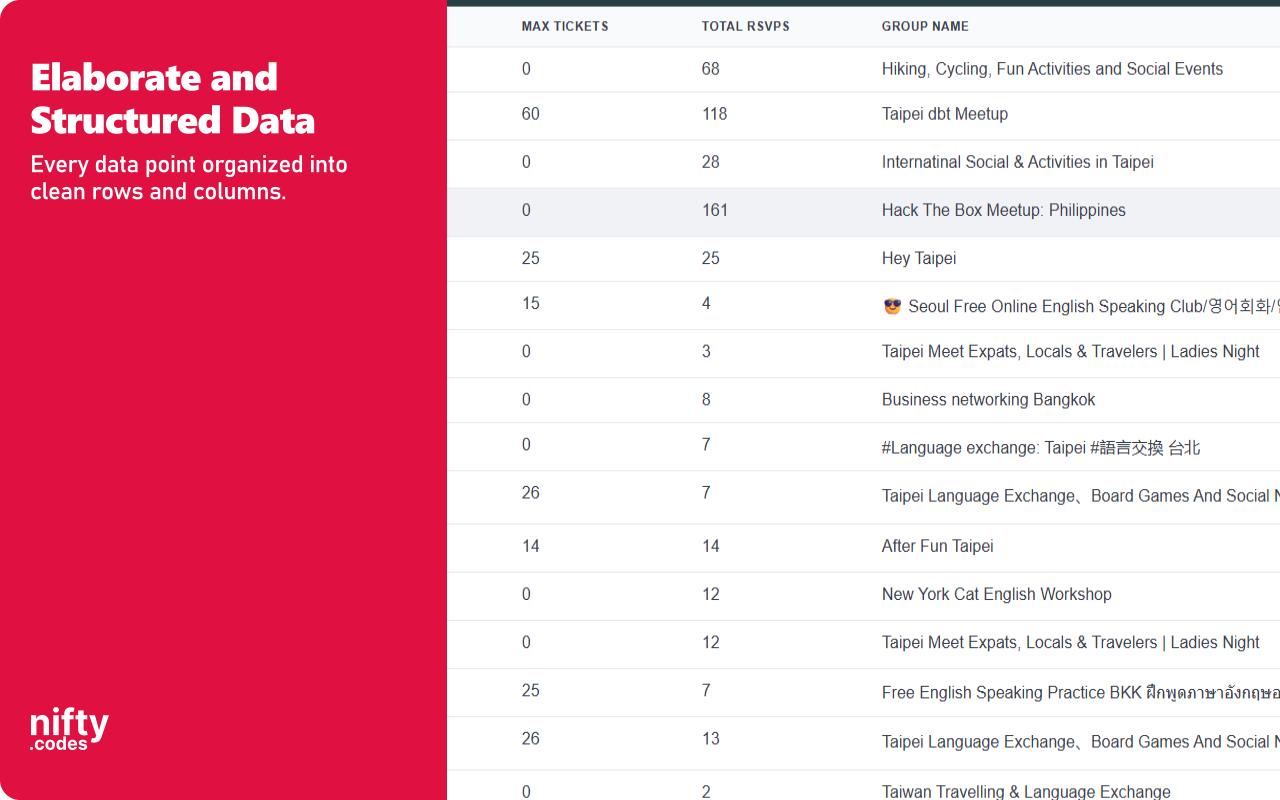The image size is (1280, 800).
Task: Open the Internatinal Social & Activities in Taipei link
Action: coord(1017,162)
